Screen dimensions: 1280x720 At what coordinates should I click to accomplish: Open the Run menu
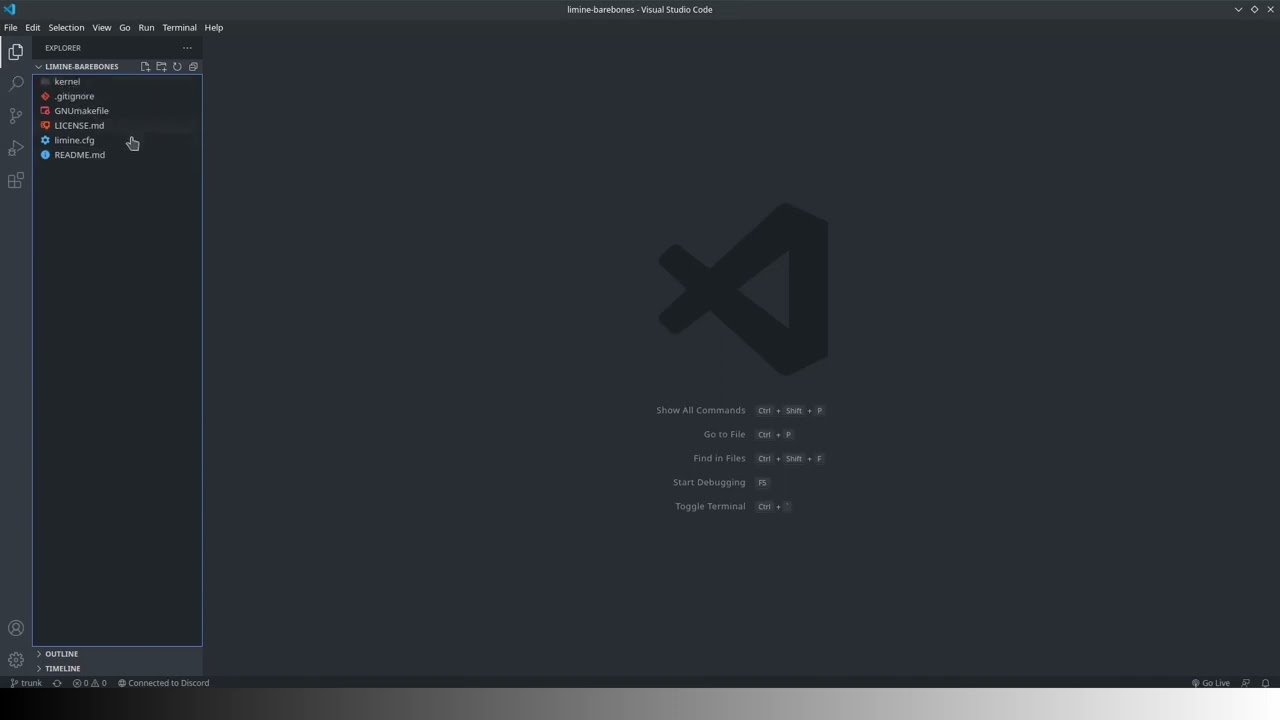pyautogui.click(x=146, y=28)
